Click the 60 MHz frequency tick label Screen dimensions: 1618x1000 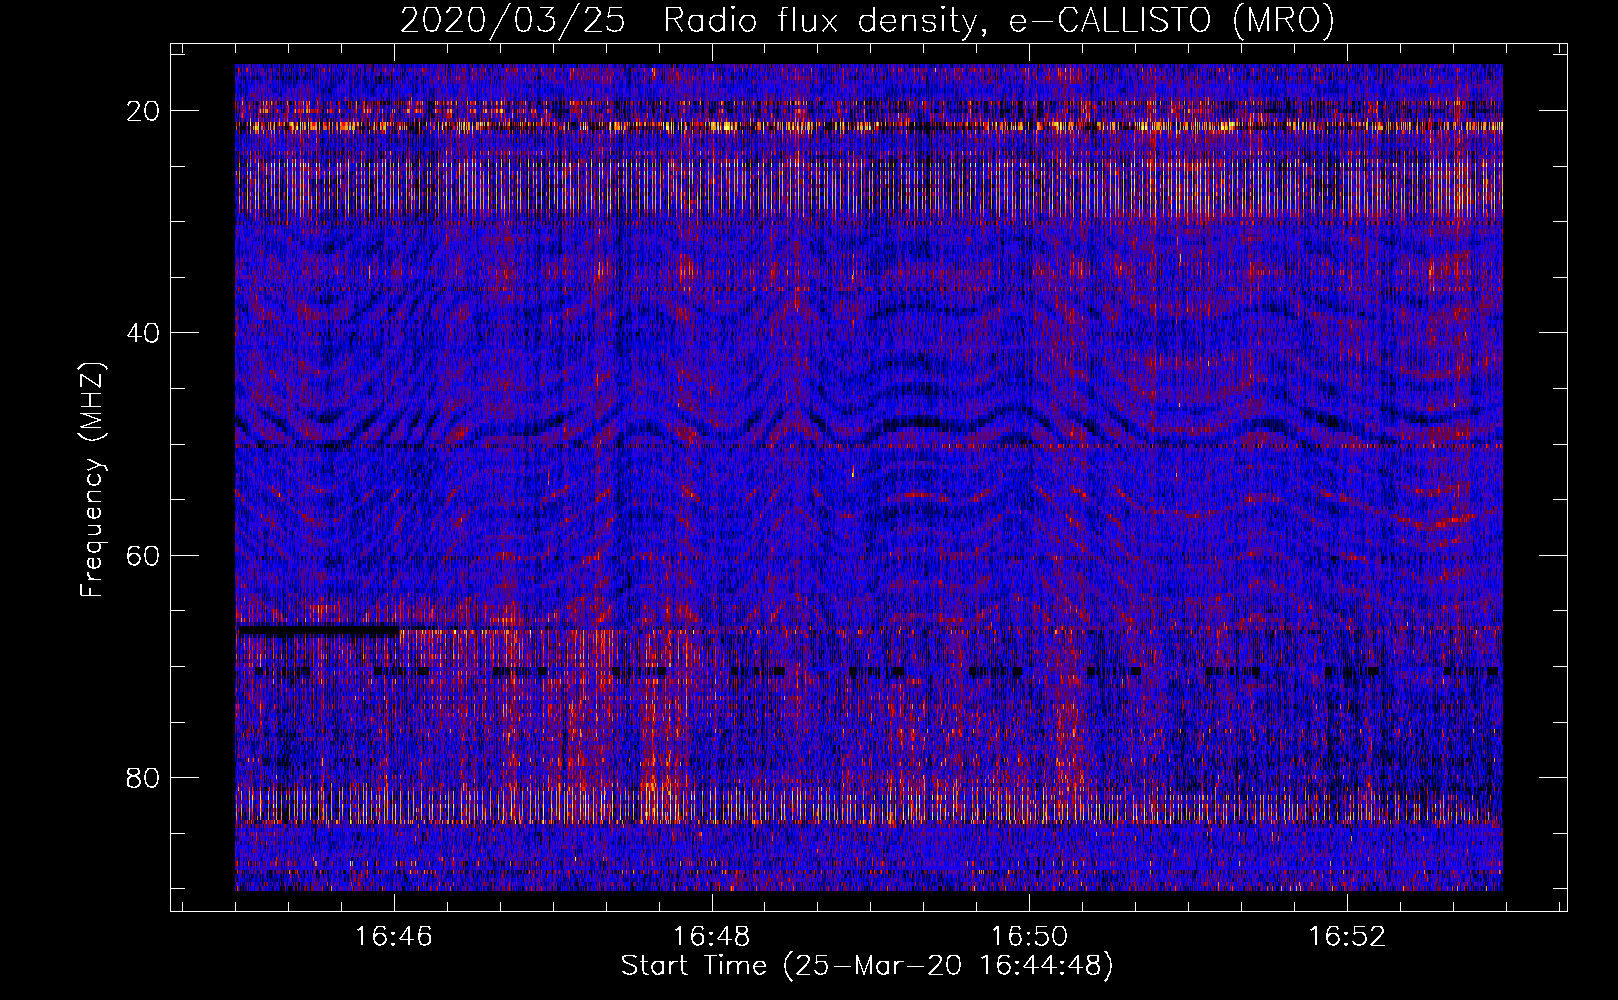[x=144, y=555]
